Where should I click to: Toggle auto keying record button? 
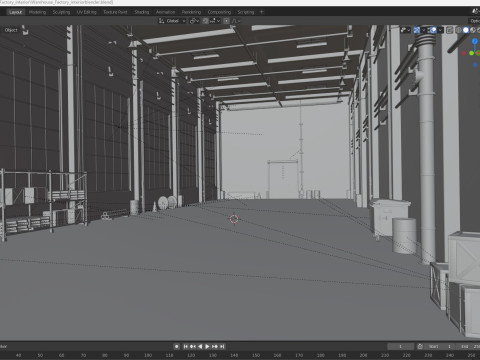click(177, 346)
